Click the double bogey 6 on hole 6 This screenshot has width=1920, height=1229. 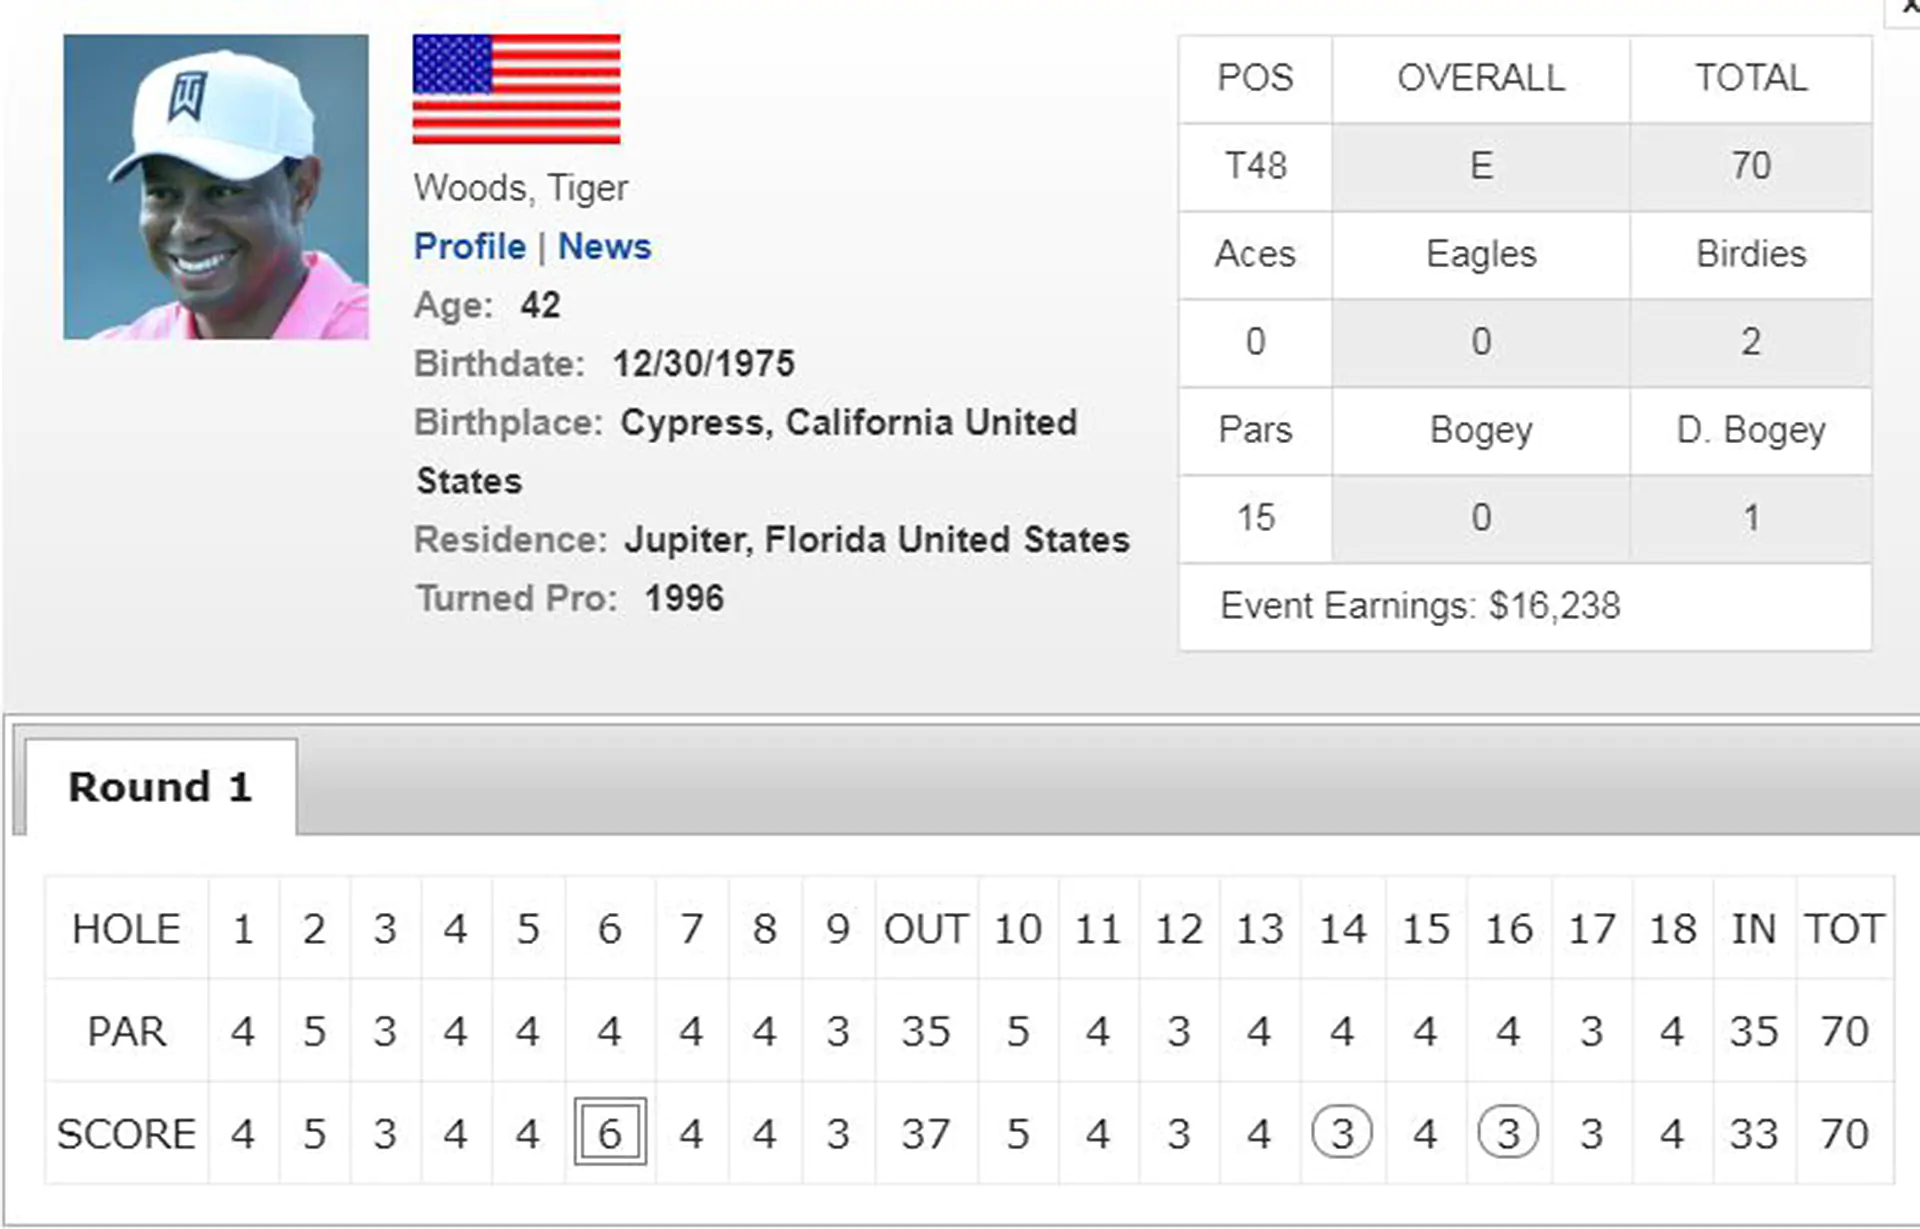pos(610,1132)
